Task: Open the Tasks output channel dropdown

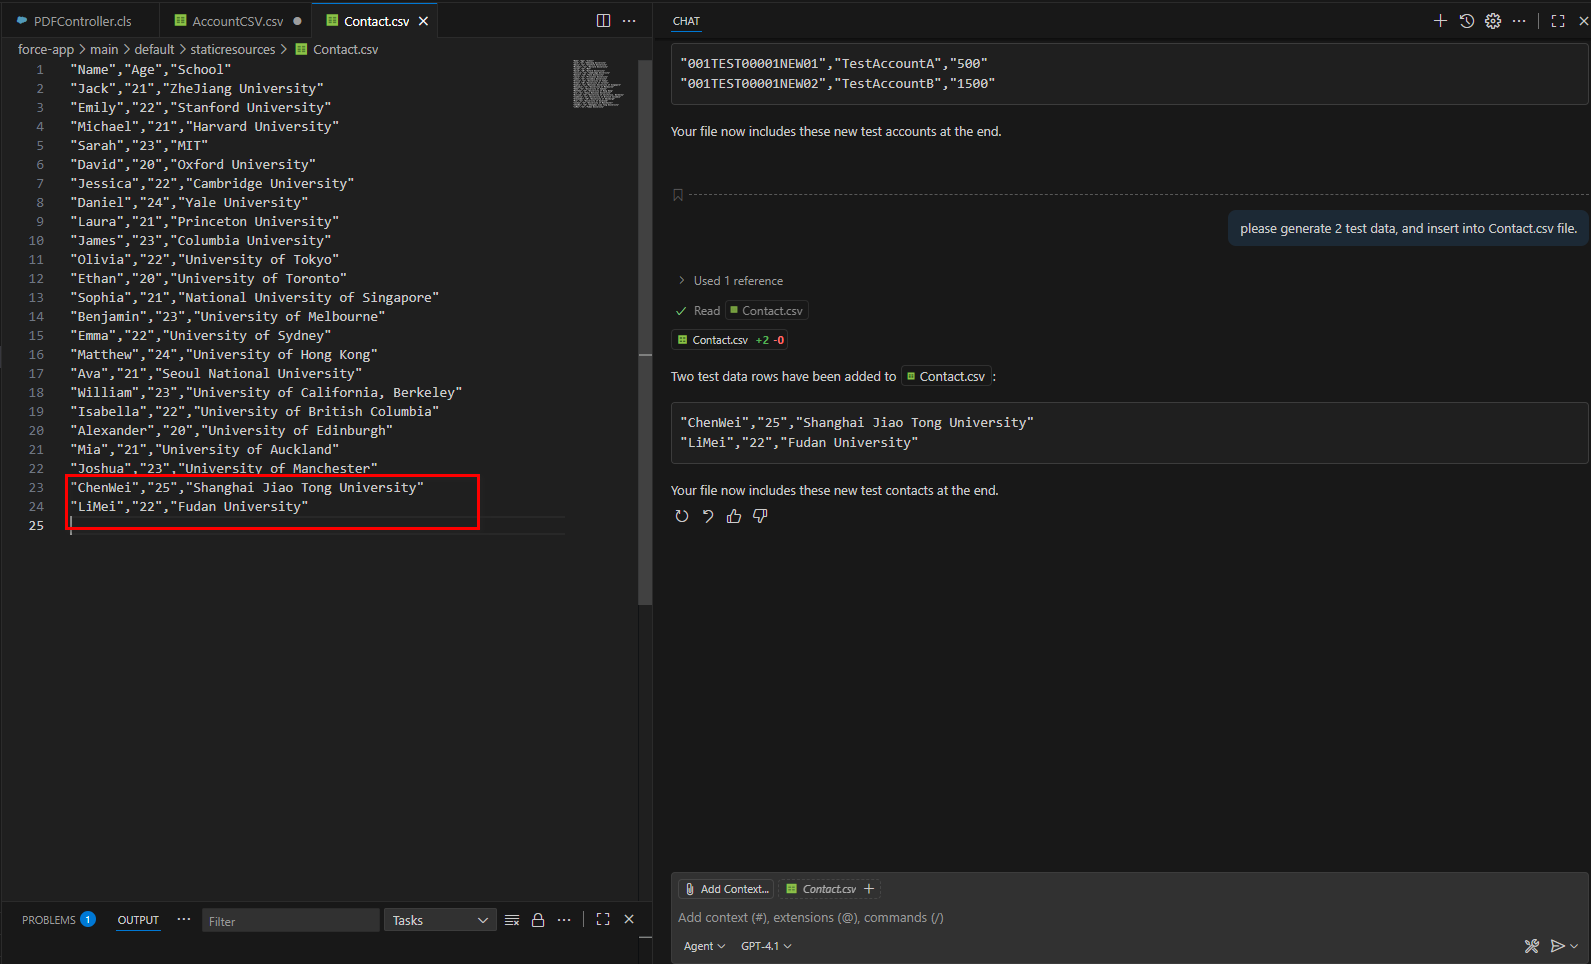Action: point(440,920)
